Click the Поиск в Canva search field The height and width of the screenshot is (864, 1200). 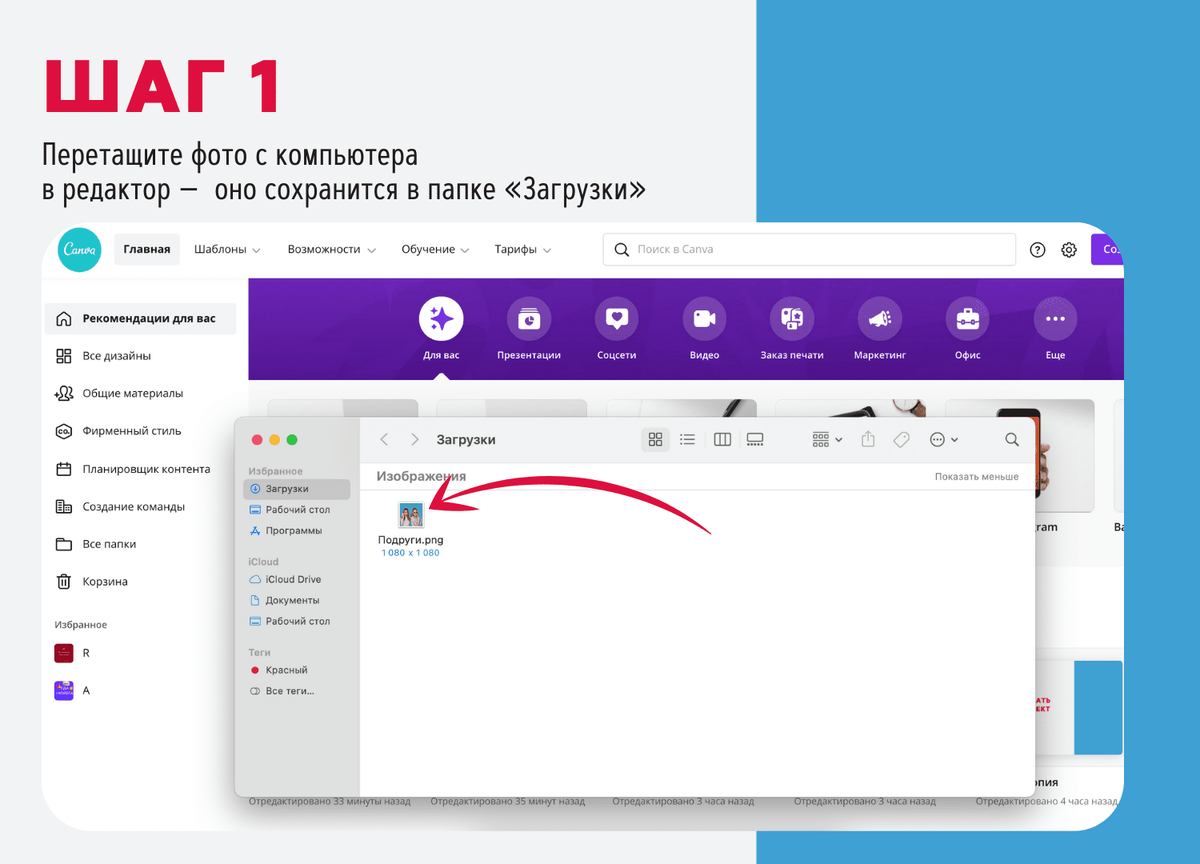pyautogui.click(x=809, y=249)
